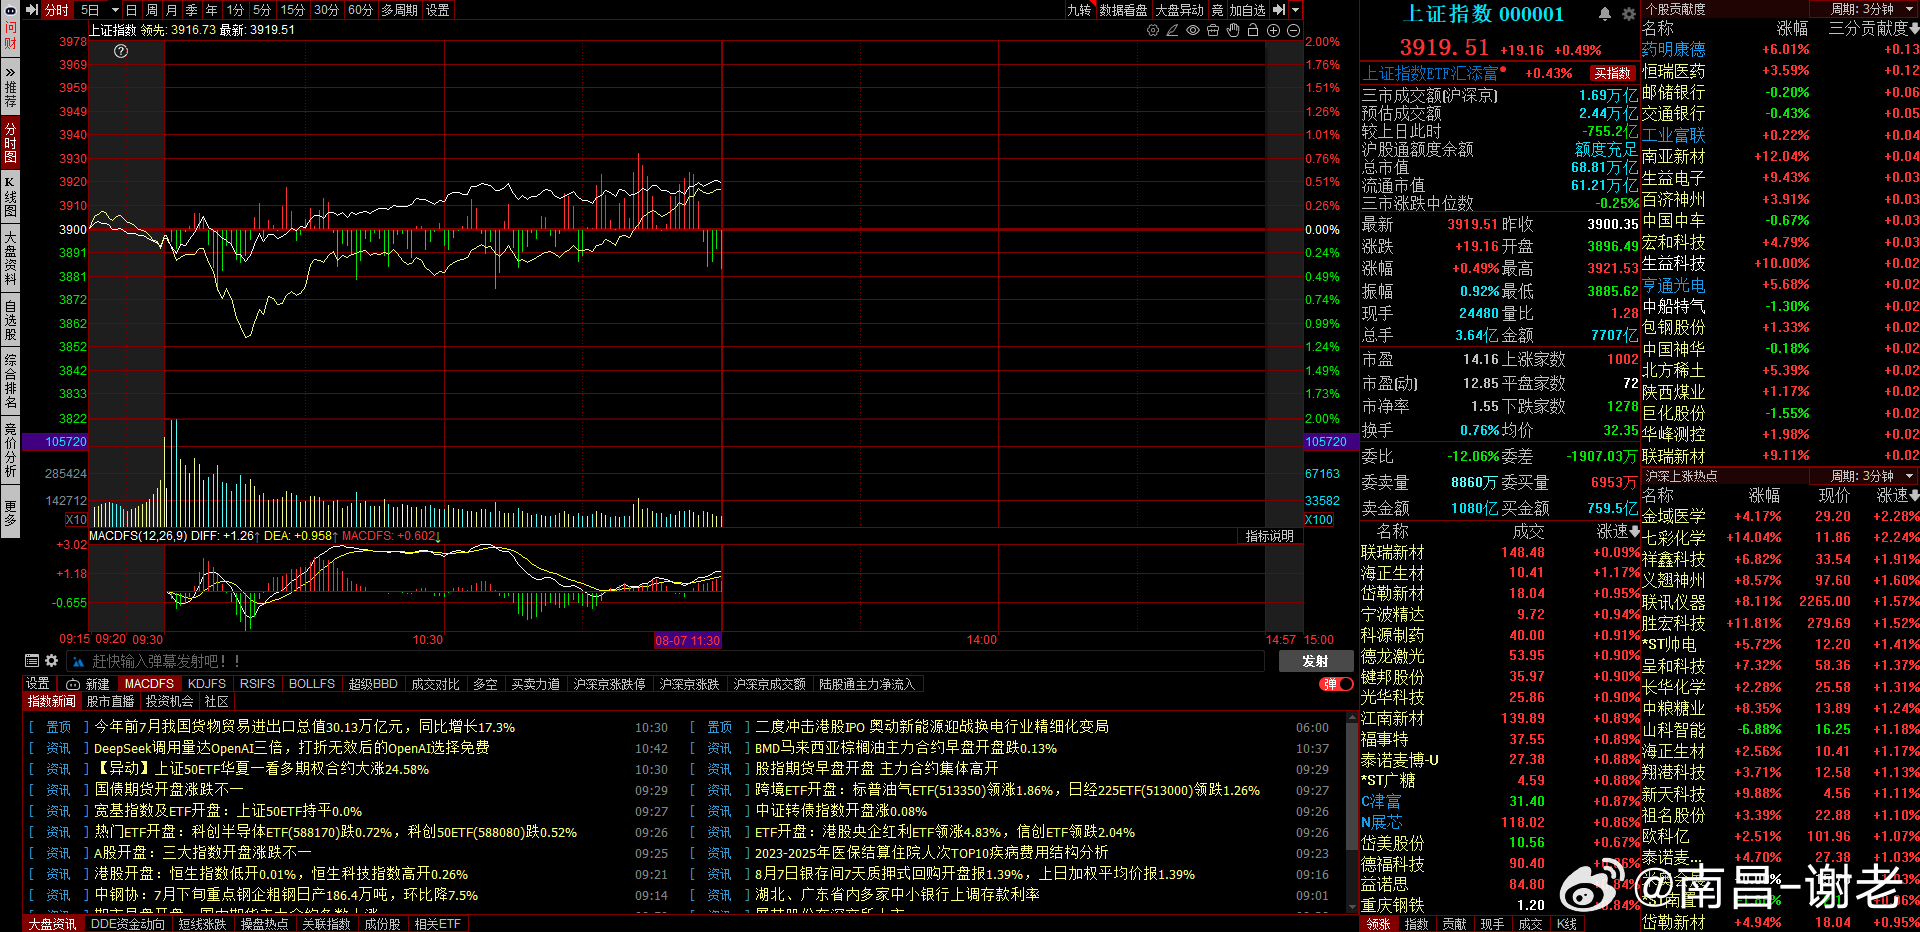1920x932 pixels.
Task: Select the drawing pencil tool
Action: tap(1173, 30)
